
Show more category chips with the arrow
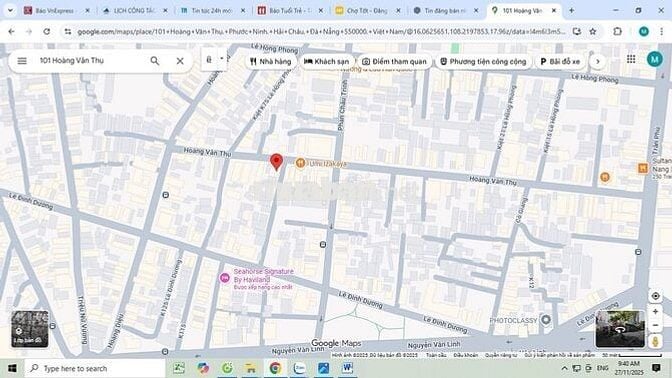click(597, 61)
